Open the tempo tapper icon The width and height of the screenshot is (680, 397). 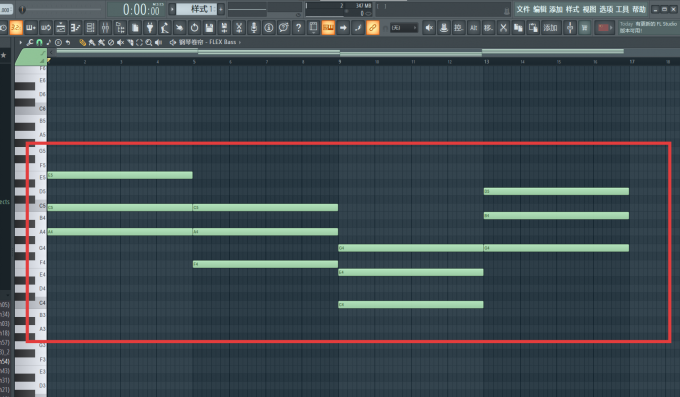coord(165,28)
